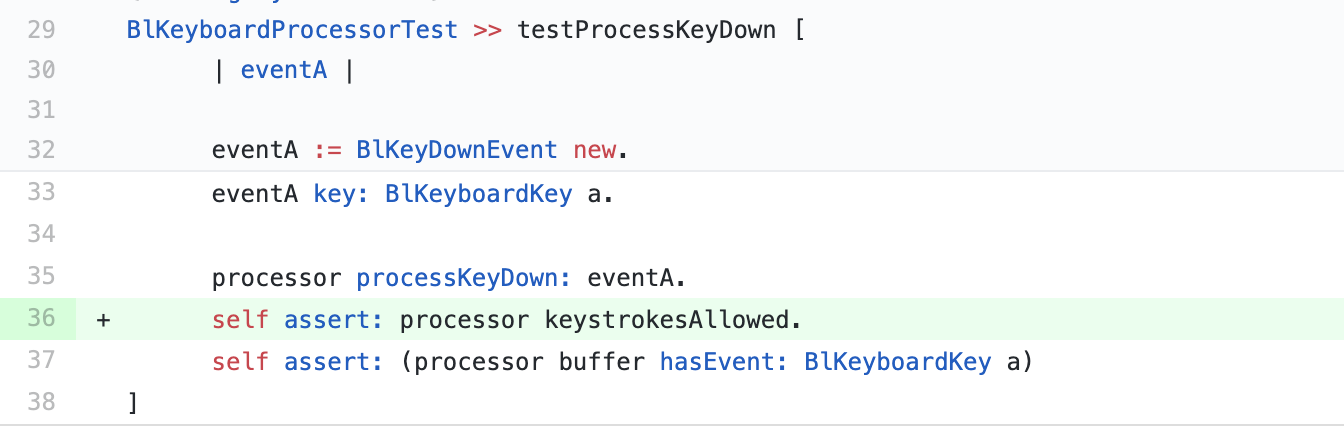Click BlKeyDownEvent on line 32

pyautogui.click(x=457, y=150)
